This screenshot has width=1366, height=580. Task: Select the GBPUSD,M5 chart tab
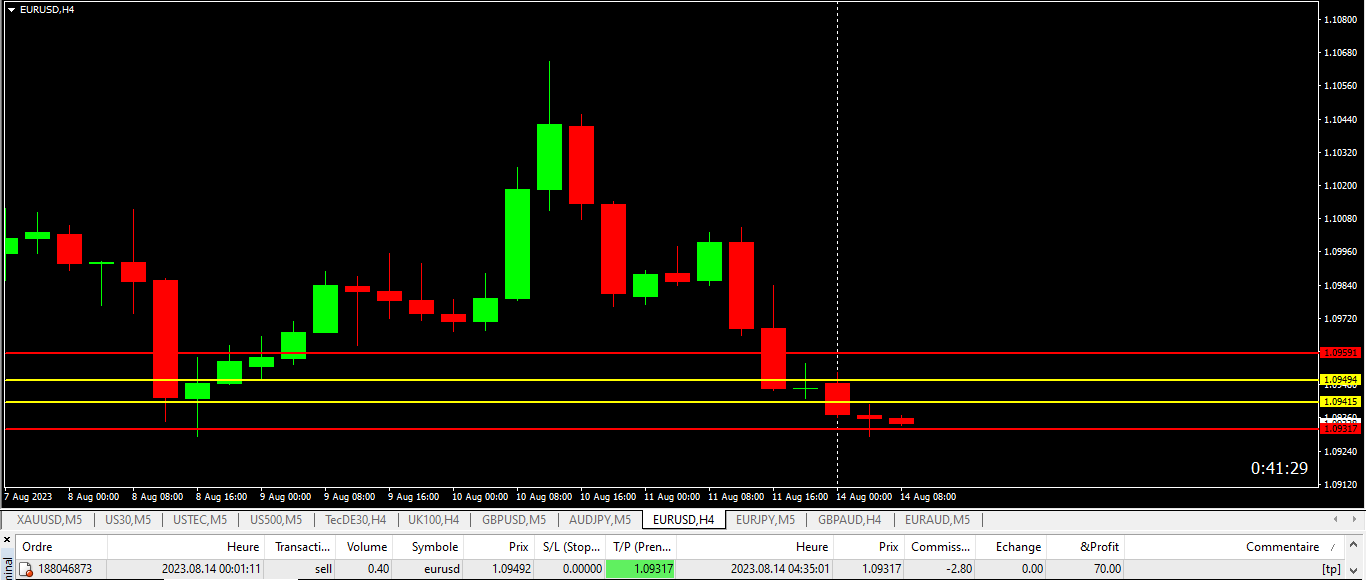(x=514, y=520)
